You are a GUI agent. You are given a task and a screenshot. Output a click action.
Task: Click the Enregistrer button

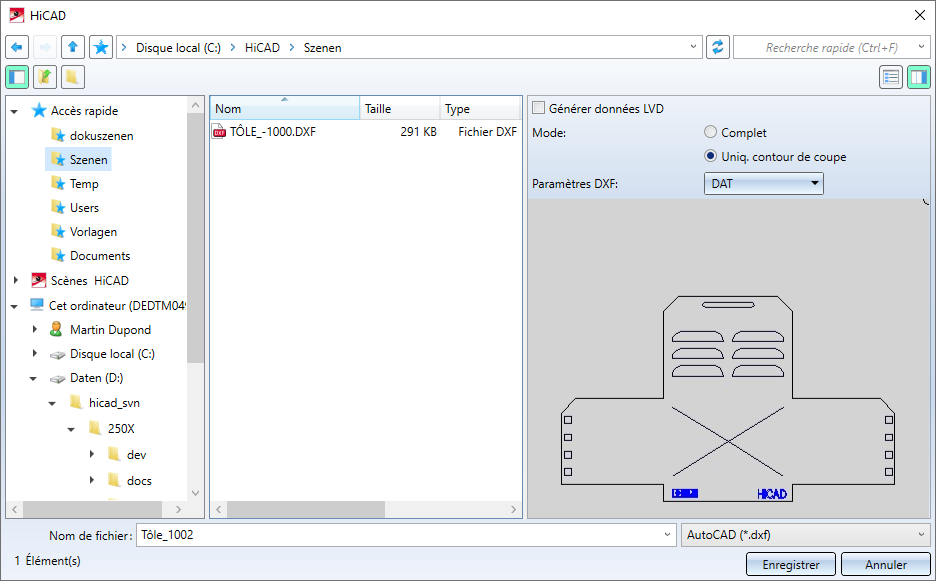click(791, 564)
